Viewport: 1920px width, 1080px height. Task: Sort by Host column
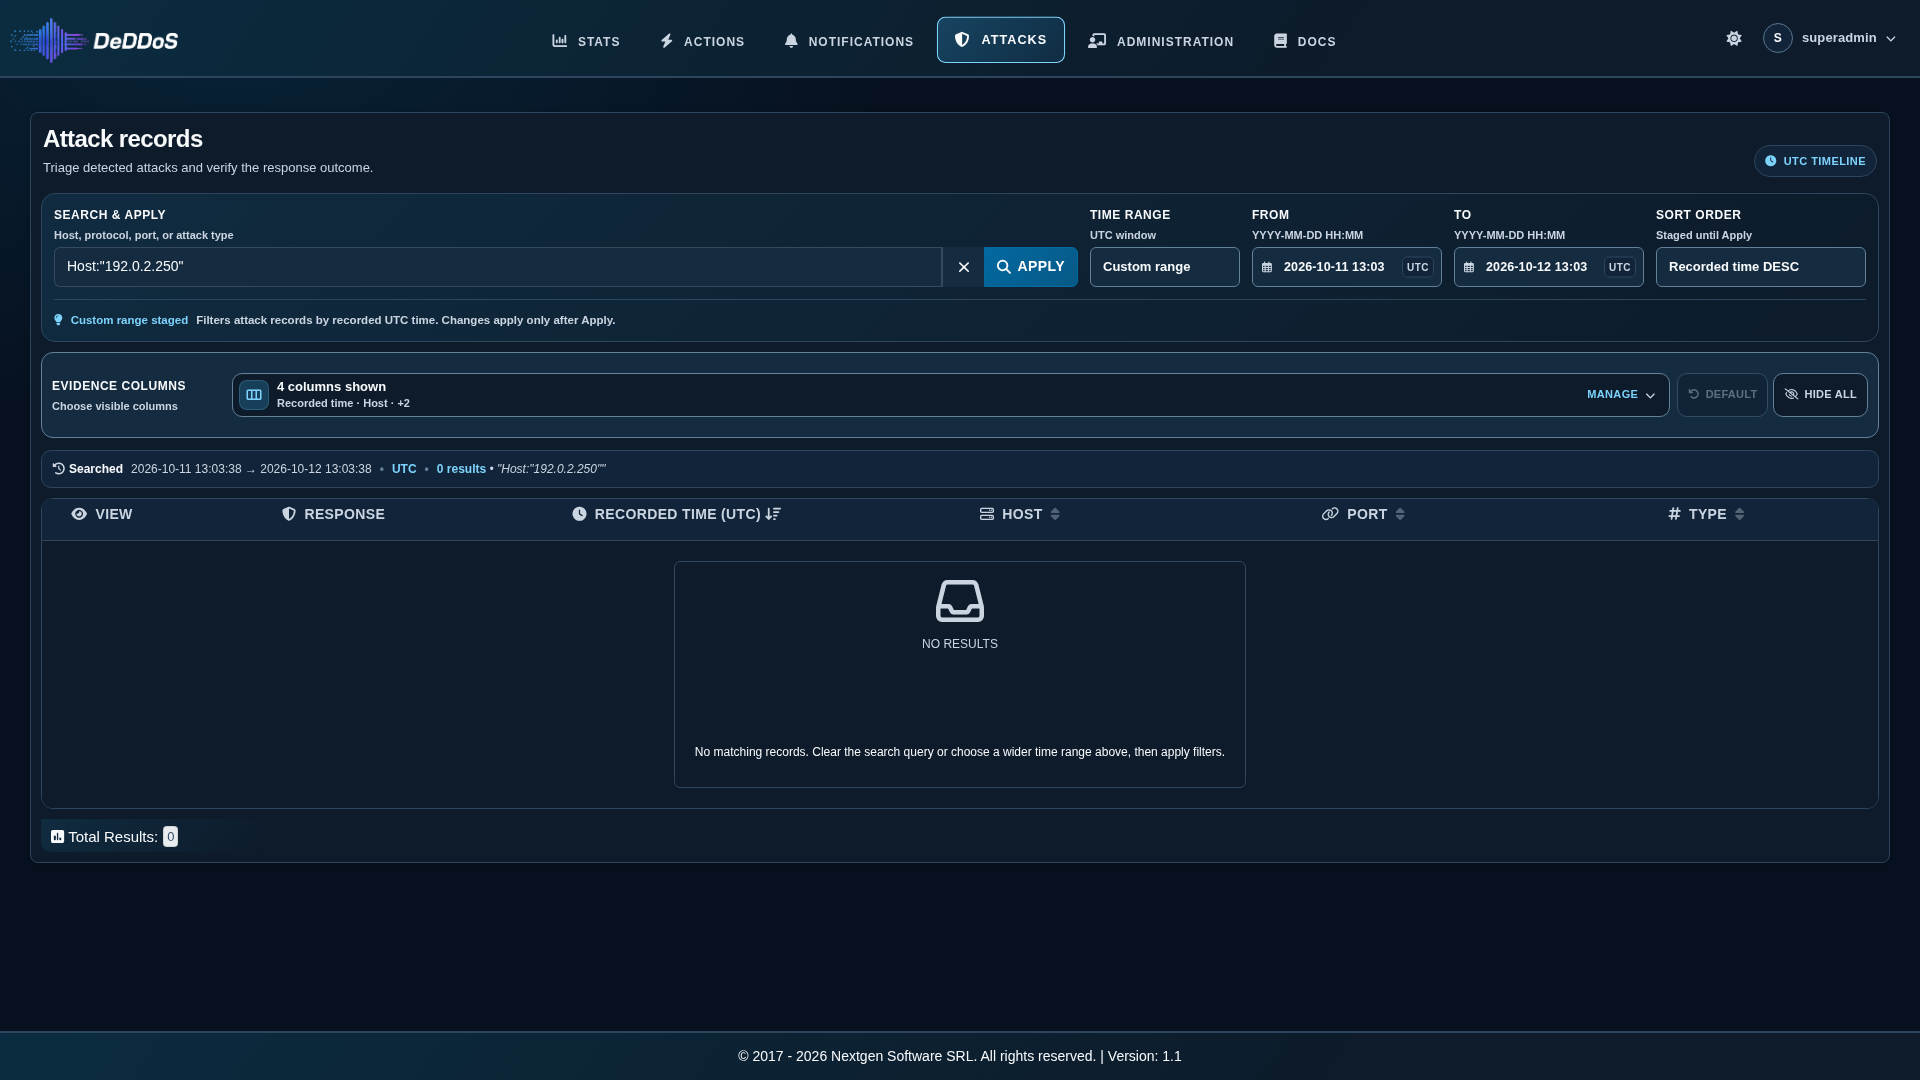pos(1020,514)
